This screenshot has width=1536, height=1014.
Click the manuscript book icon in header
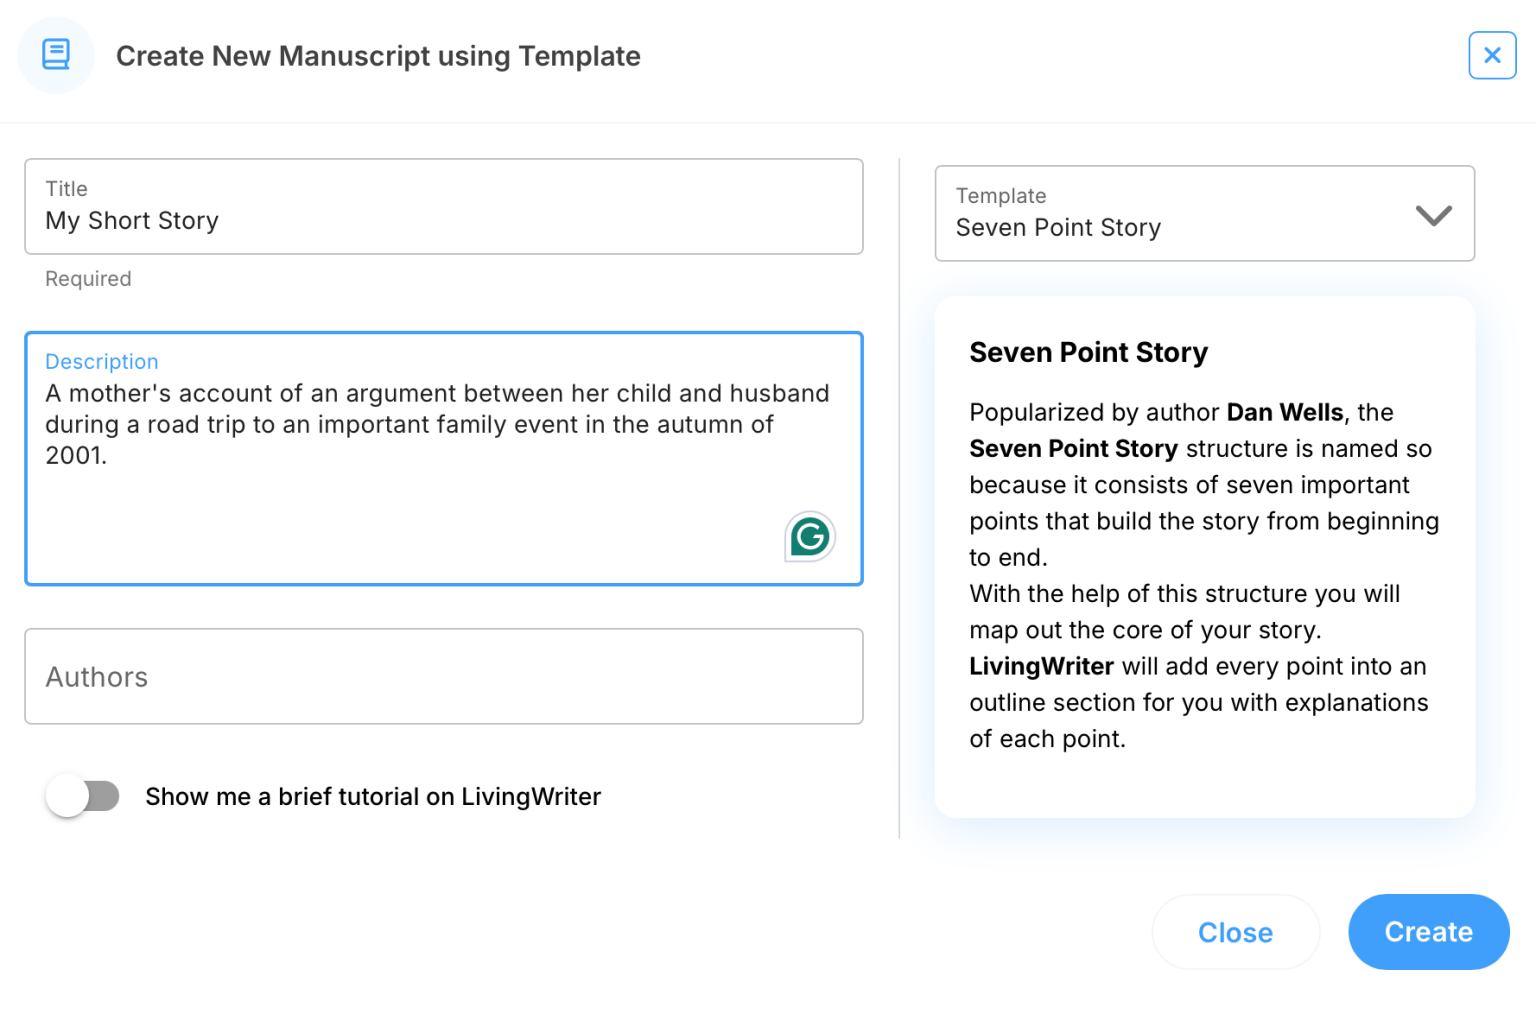pos(56,55)
